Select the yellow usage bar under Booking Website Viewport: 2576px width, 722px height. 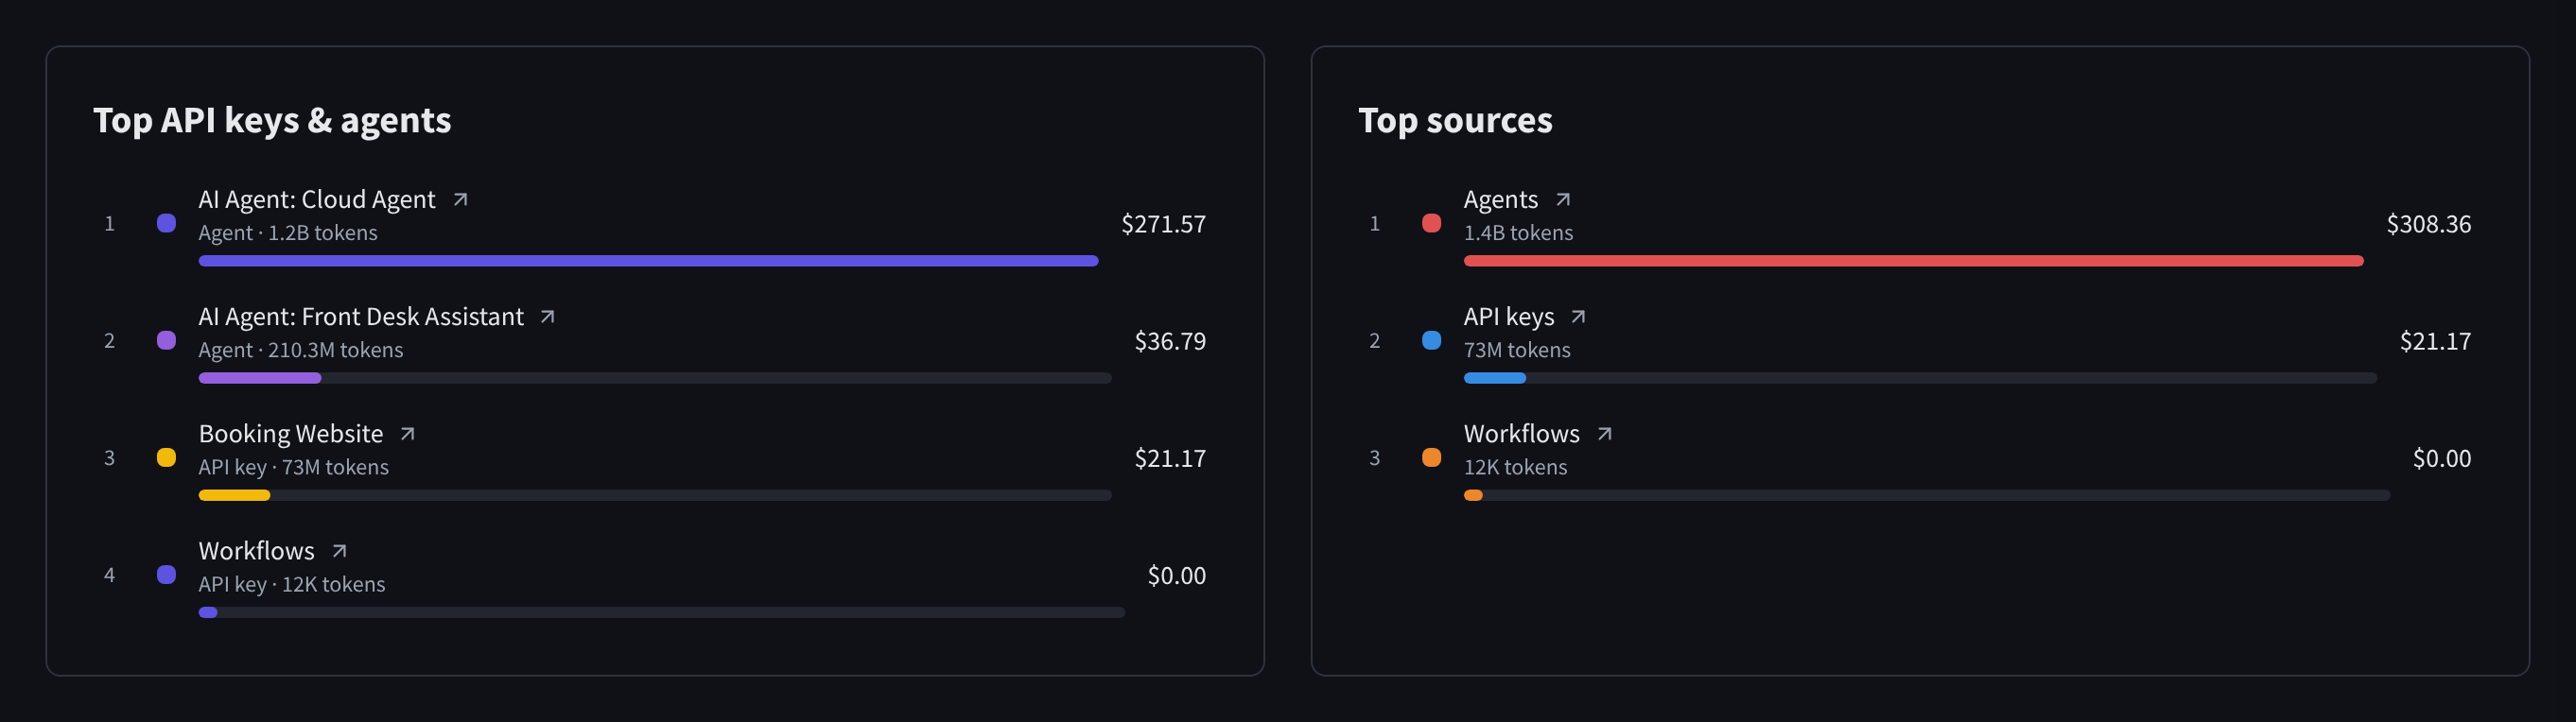pyautogui.click(x=234, y=495)
